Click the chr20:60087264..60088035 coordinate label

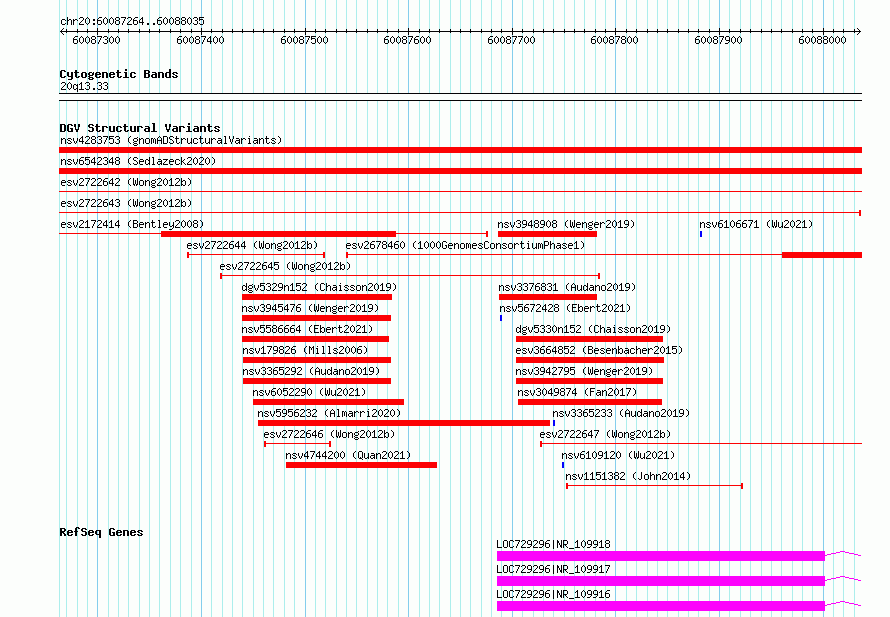tap(132, 21)
